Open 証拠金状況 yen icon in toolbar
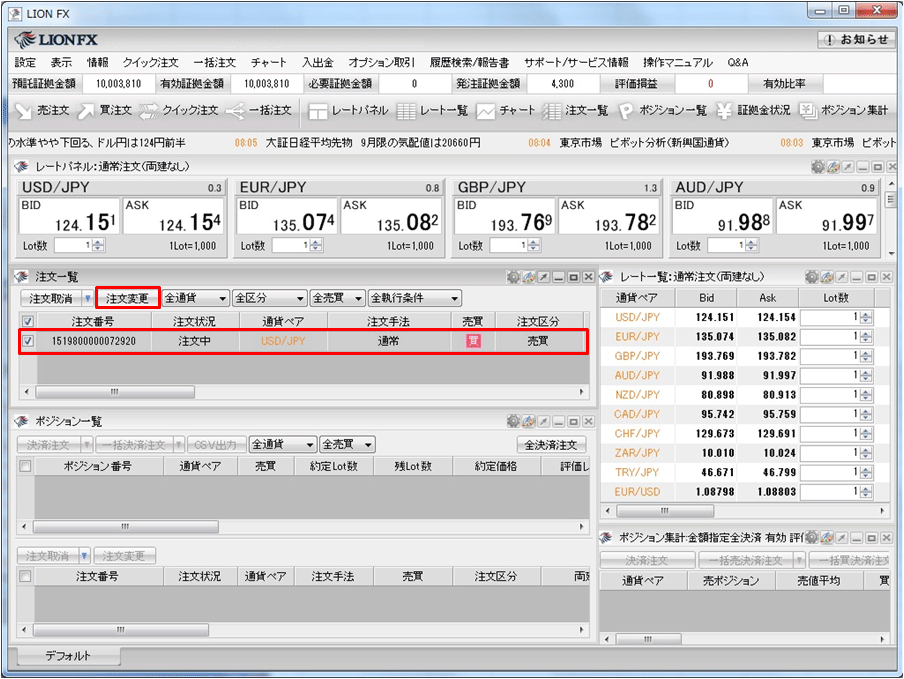The height and width of the screenshot is (679, 904). pos(753,110)
